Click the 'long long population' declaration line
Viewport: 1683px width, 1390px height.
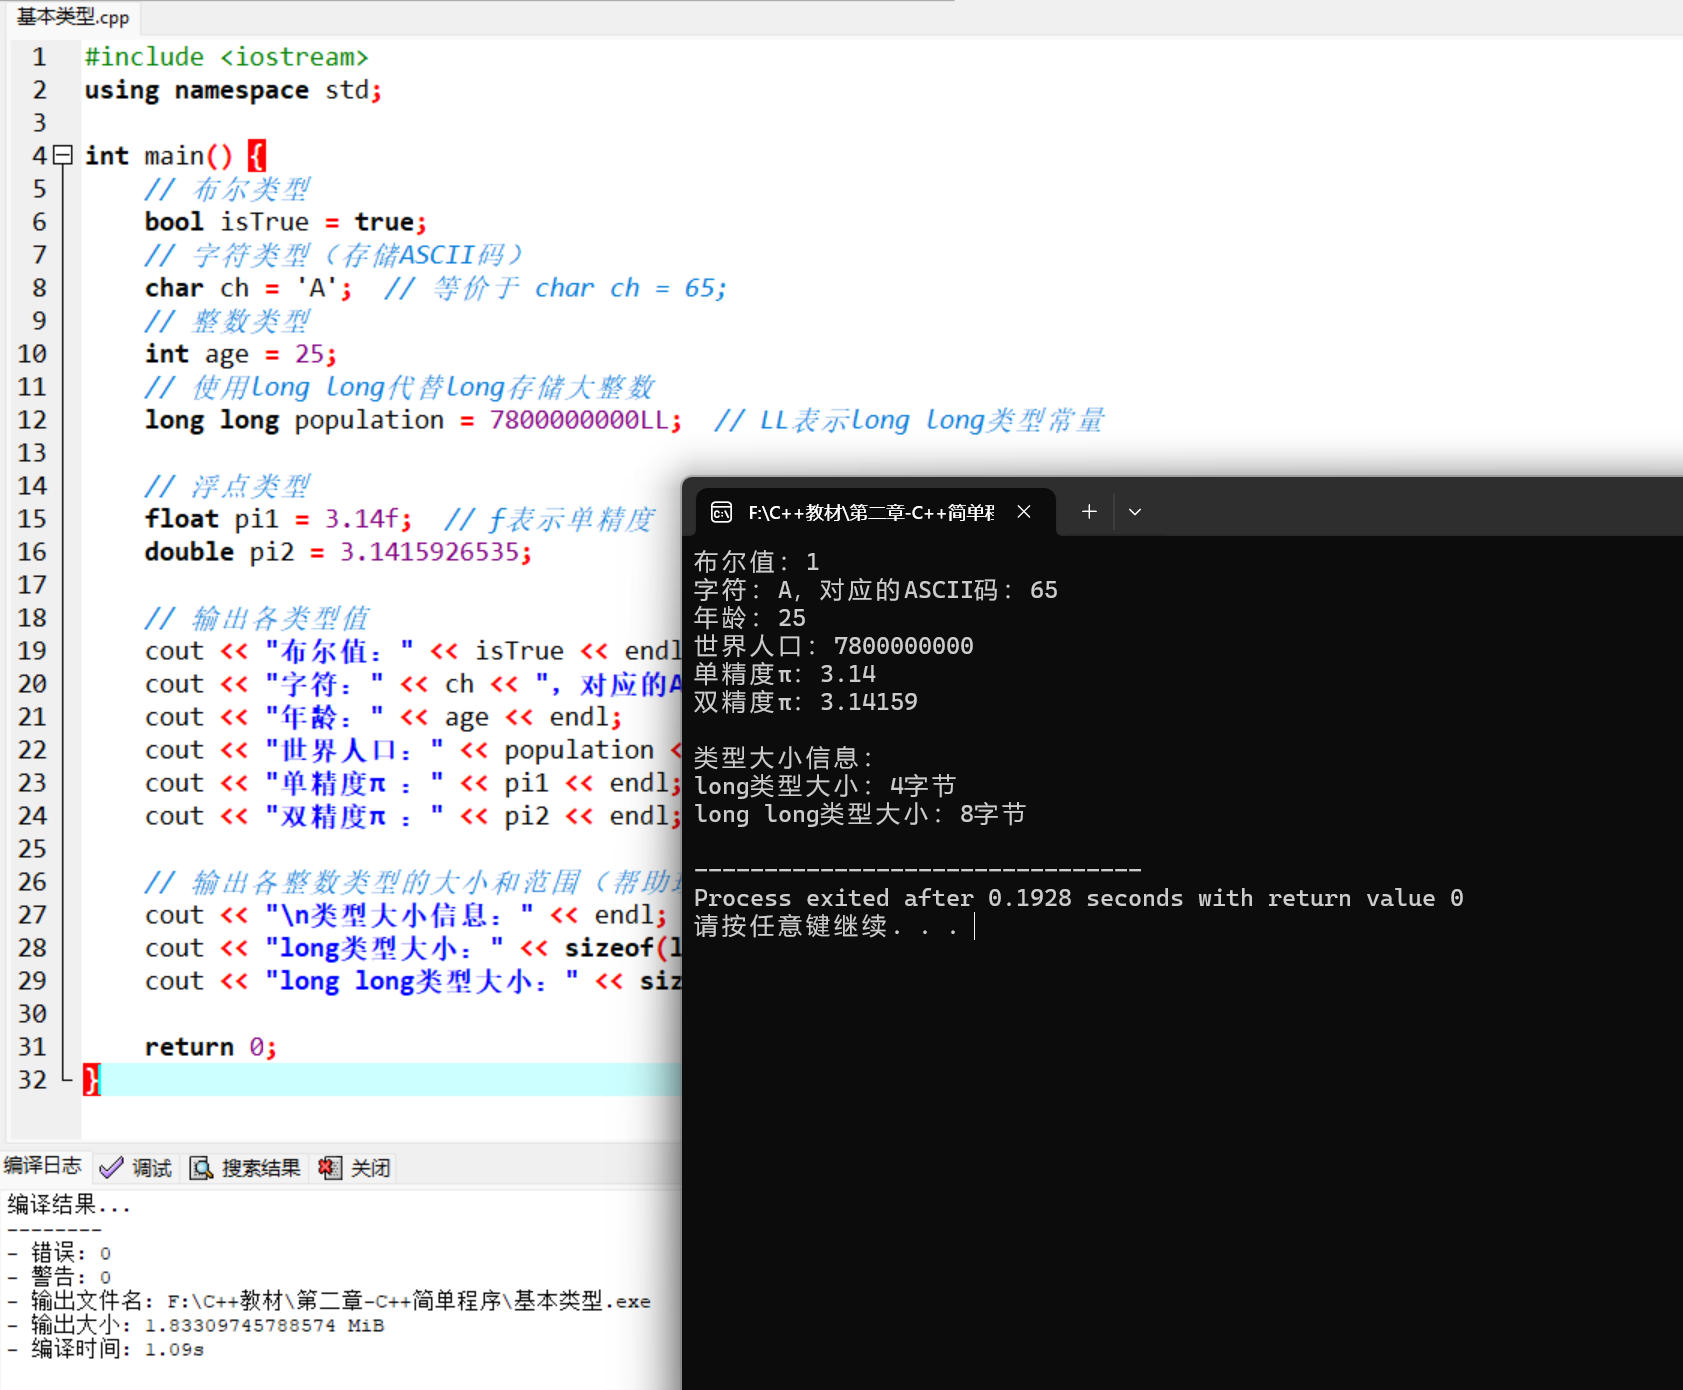coord(413,420)
